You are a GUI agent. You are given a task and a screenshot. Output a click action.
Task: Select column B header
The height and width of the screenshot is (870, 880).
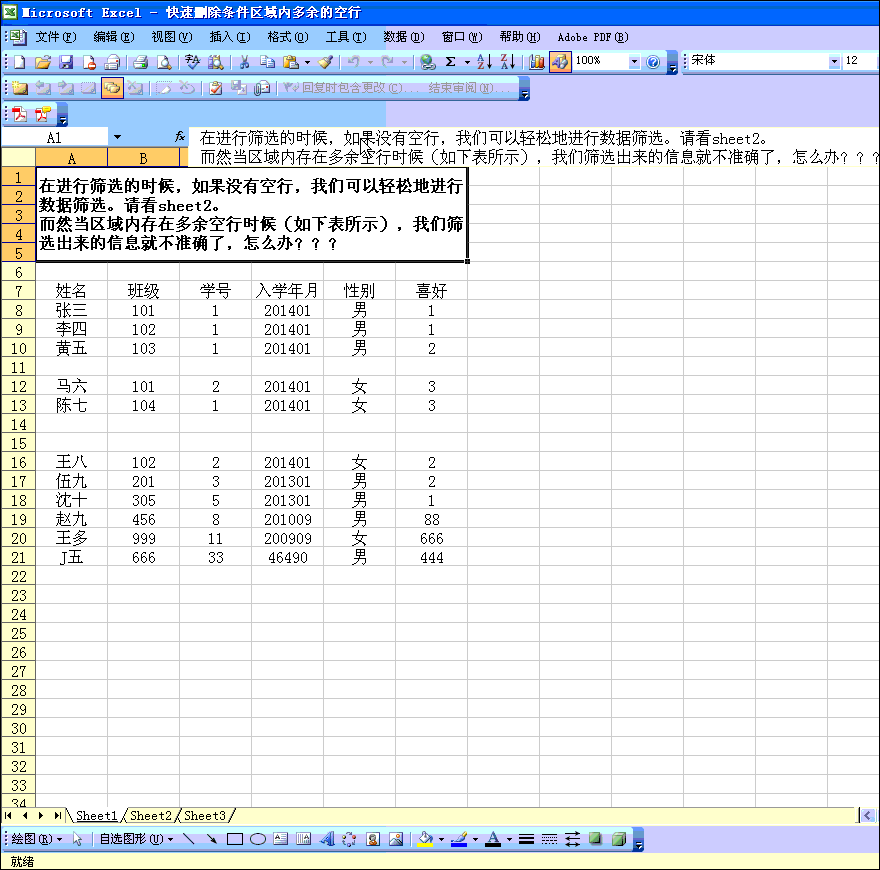pyautogui.click(x=143, y=158)
